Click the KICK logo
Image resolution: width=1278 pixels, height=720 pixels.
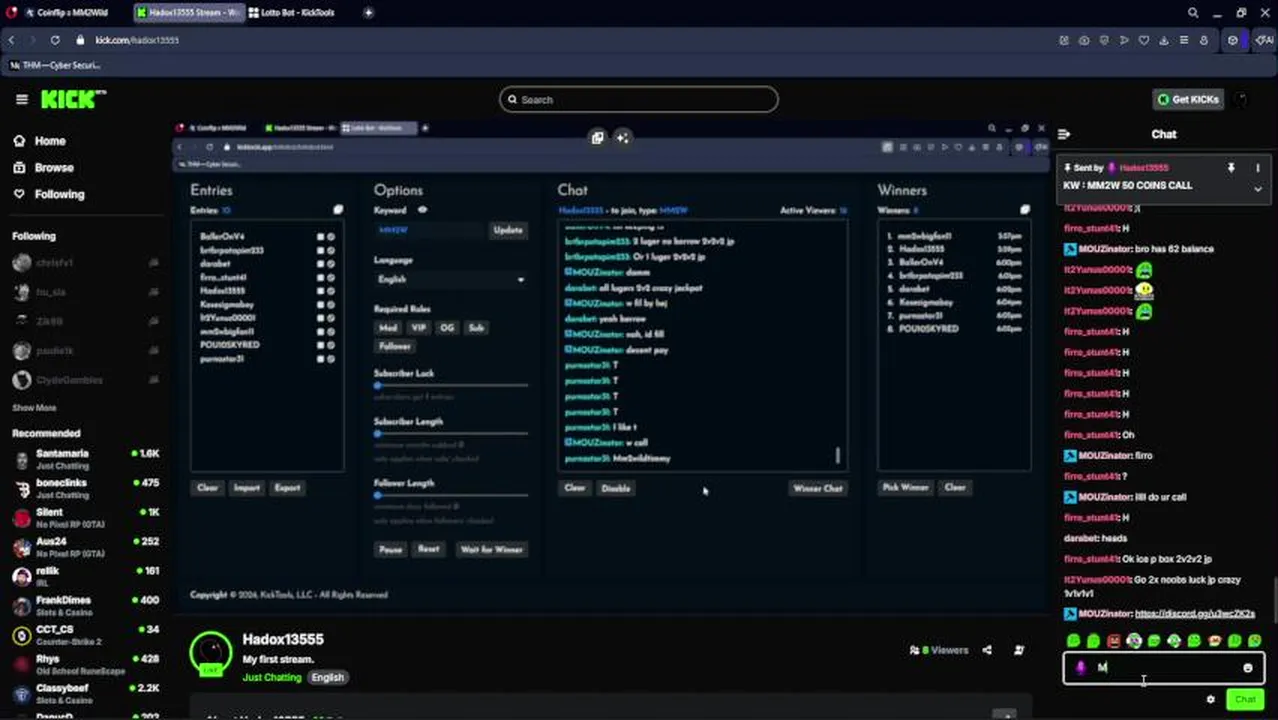click(73, 99)
